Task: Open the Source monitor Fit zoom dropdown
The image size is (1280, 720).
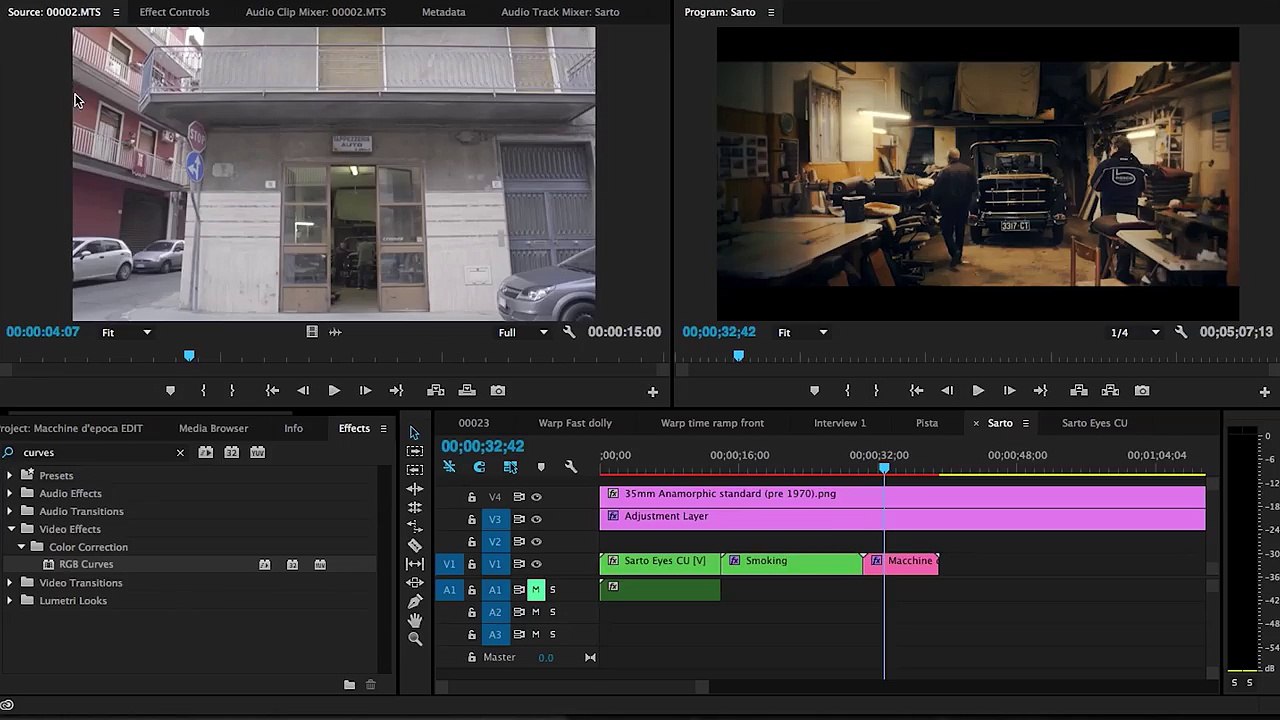Action: (127, 332)
